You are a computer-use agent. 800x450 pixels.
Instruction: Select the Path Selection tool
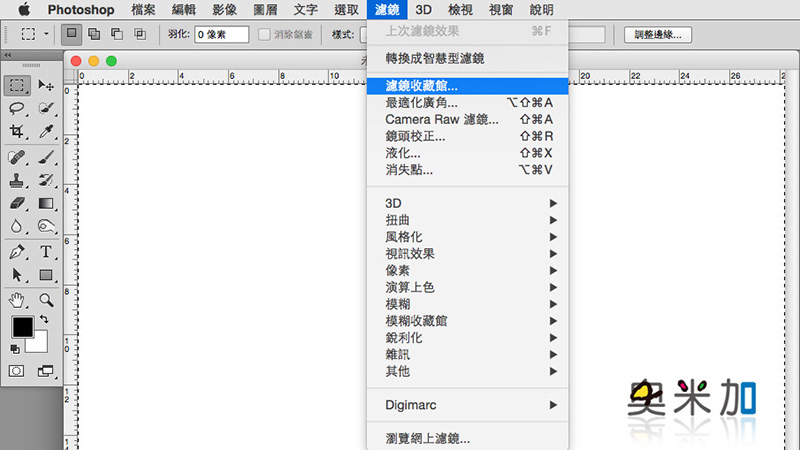[17, 275]
